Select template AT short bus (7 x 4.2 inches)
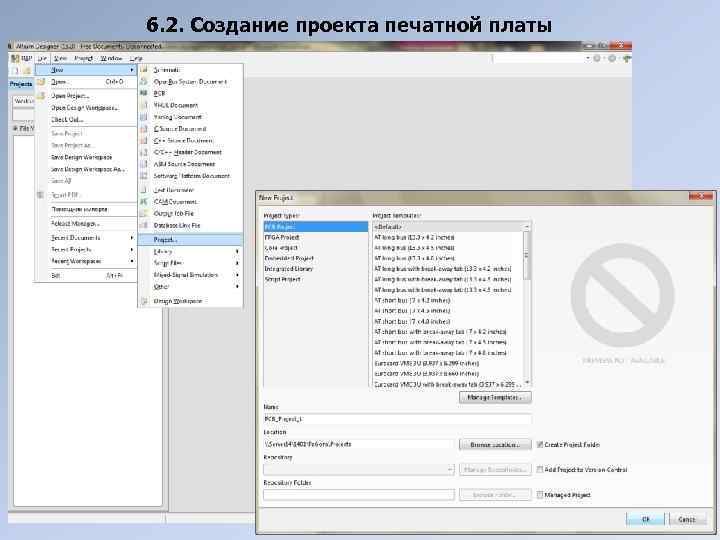The width and height of the screenshot is (720, 540). pyautogui.click(x=412, y=301)
